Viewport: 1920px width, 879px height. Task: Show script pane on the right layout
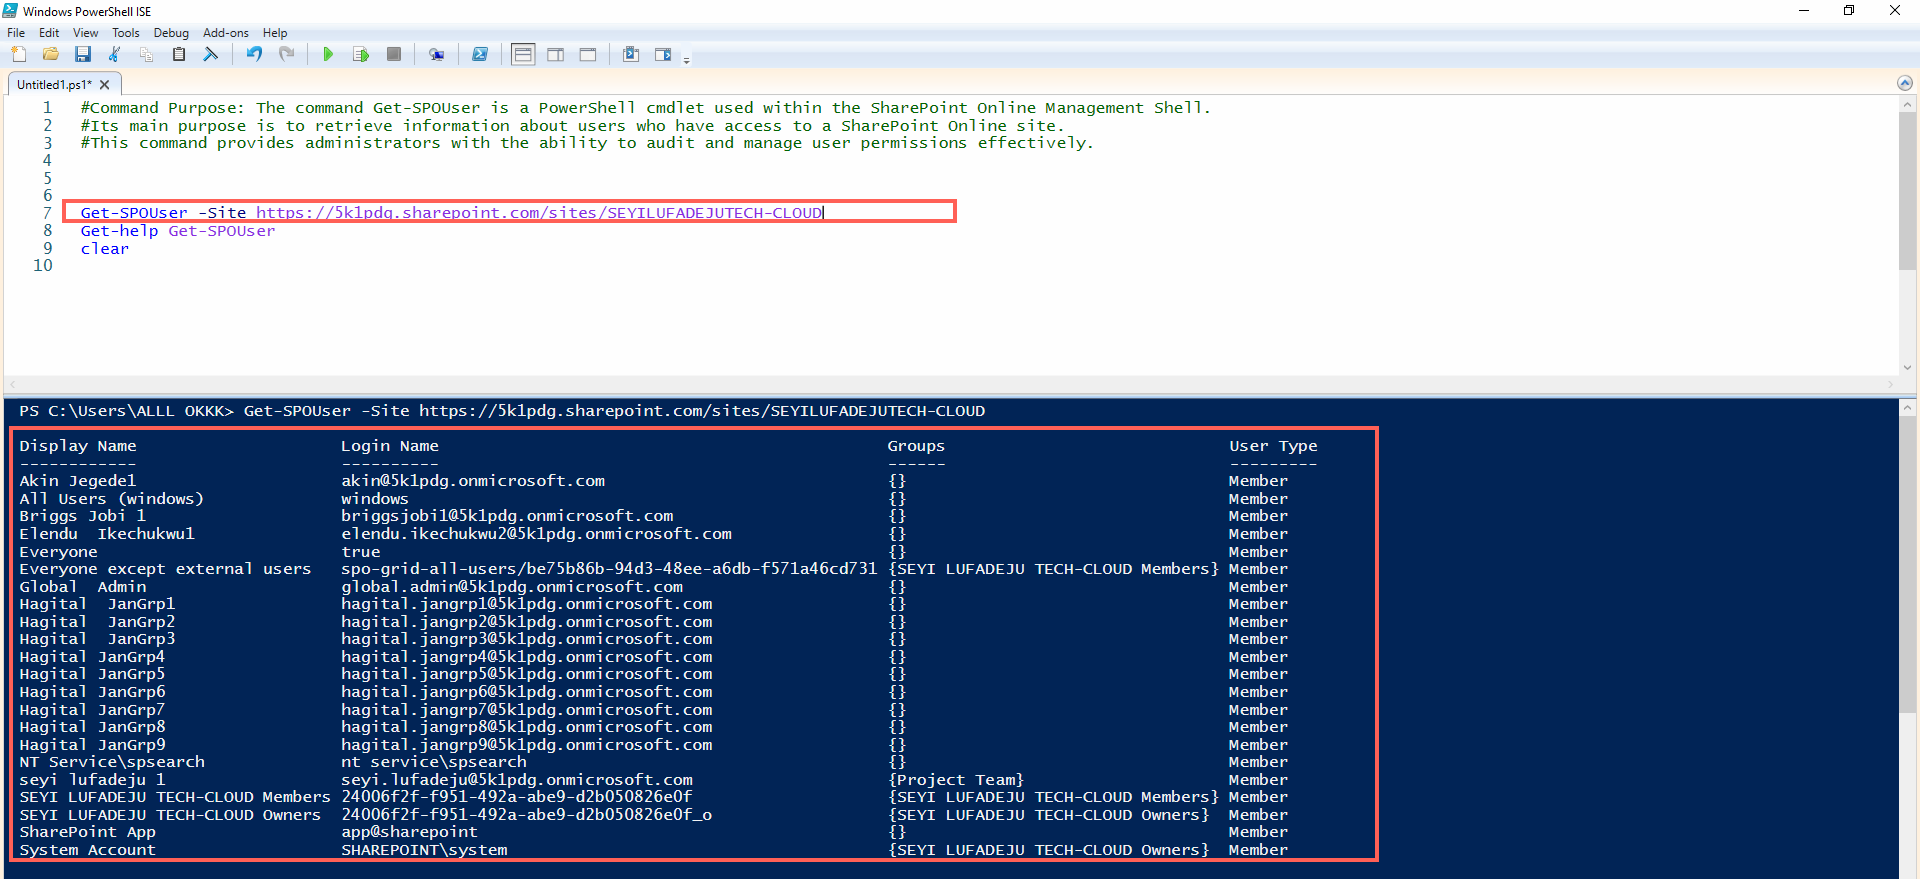point(556,54)
